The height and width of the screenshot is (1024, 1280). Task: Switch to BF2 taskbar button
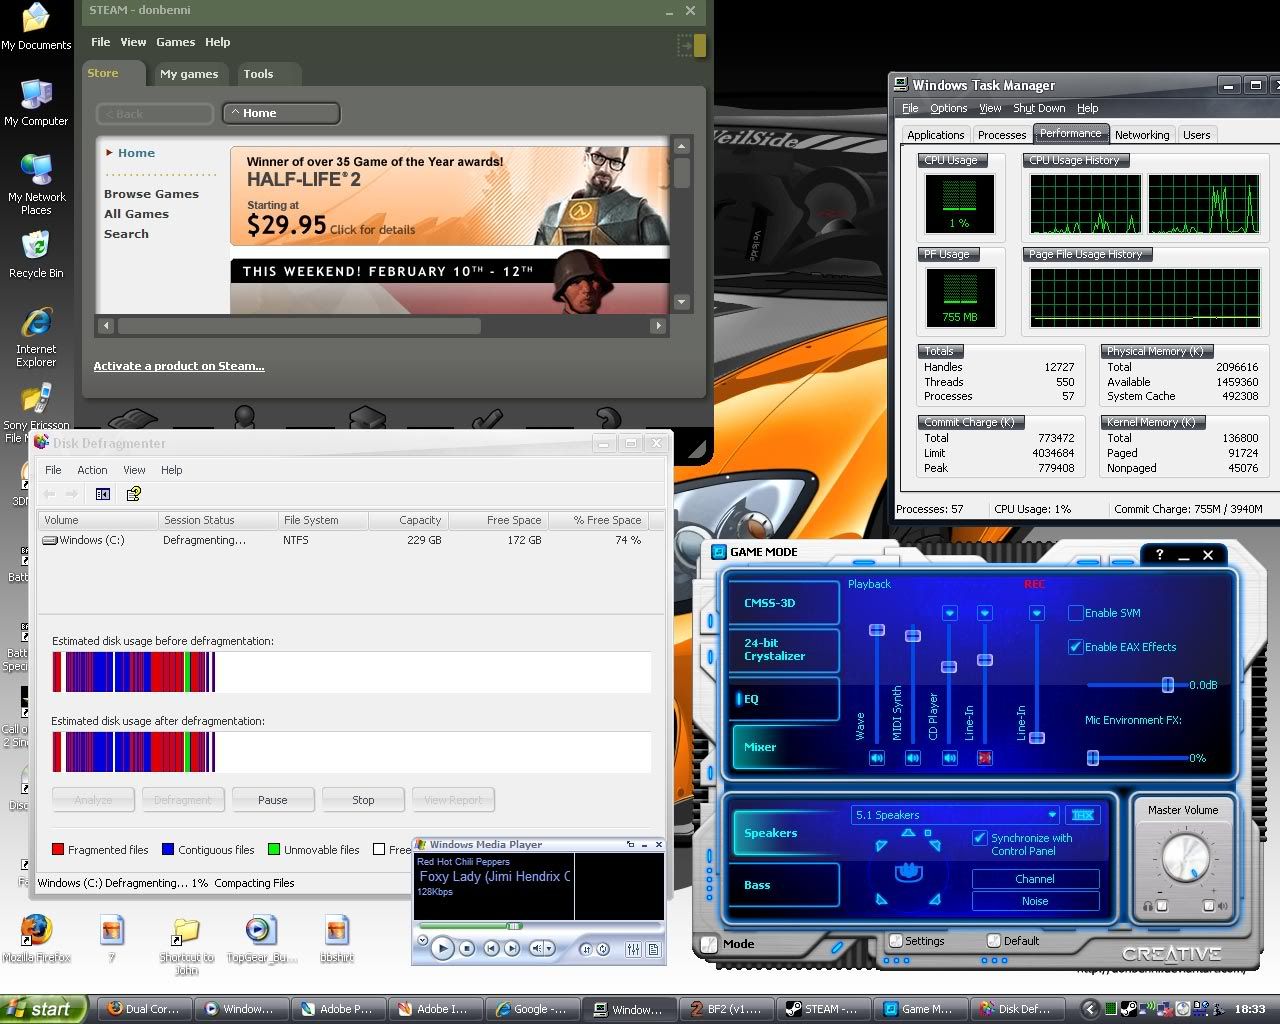(x=727, y=1009)
